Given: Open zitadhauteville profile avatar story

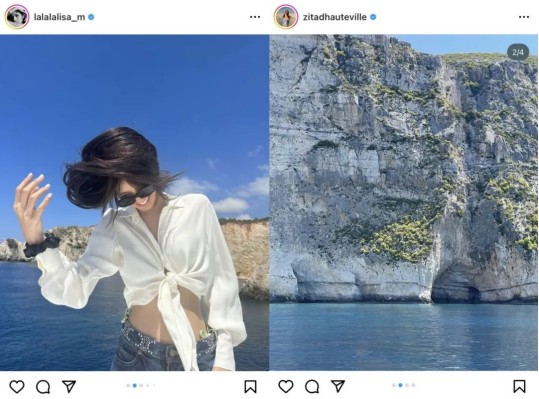Looking at the screenshot, I should tap(286, 16).
